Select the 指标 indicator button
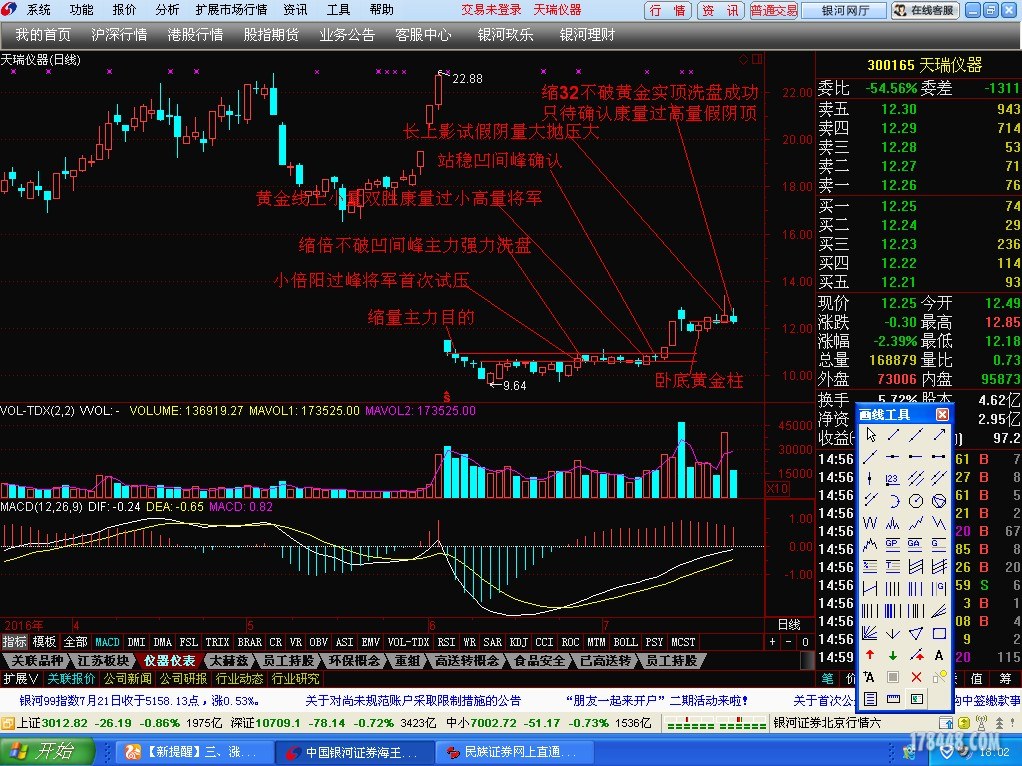Image resolution: width=1022 pixels, height=766 pixels. [15, 642]
